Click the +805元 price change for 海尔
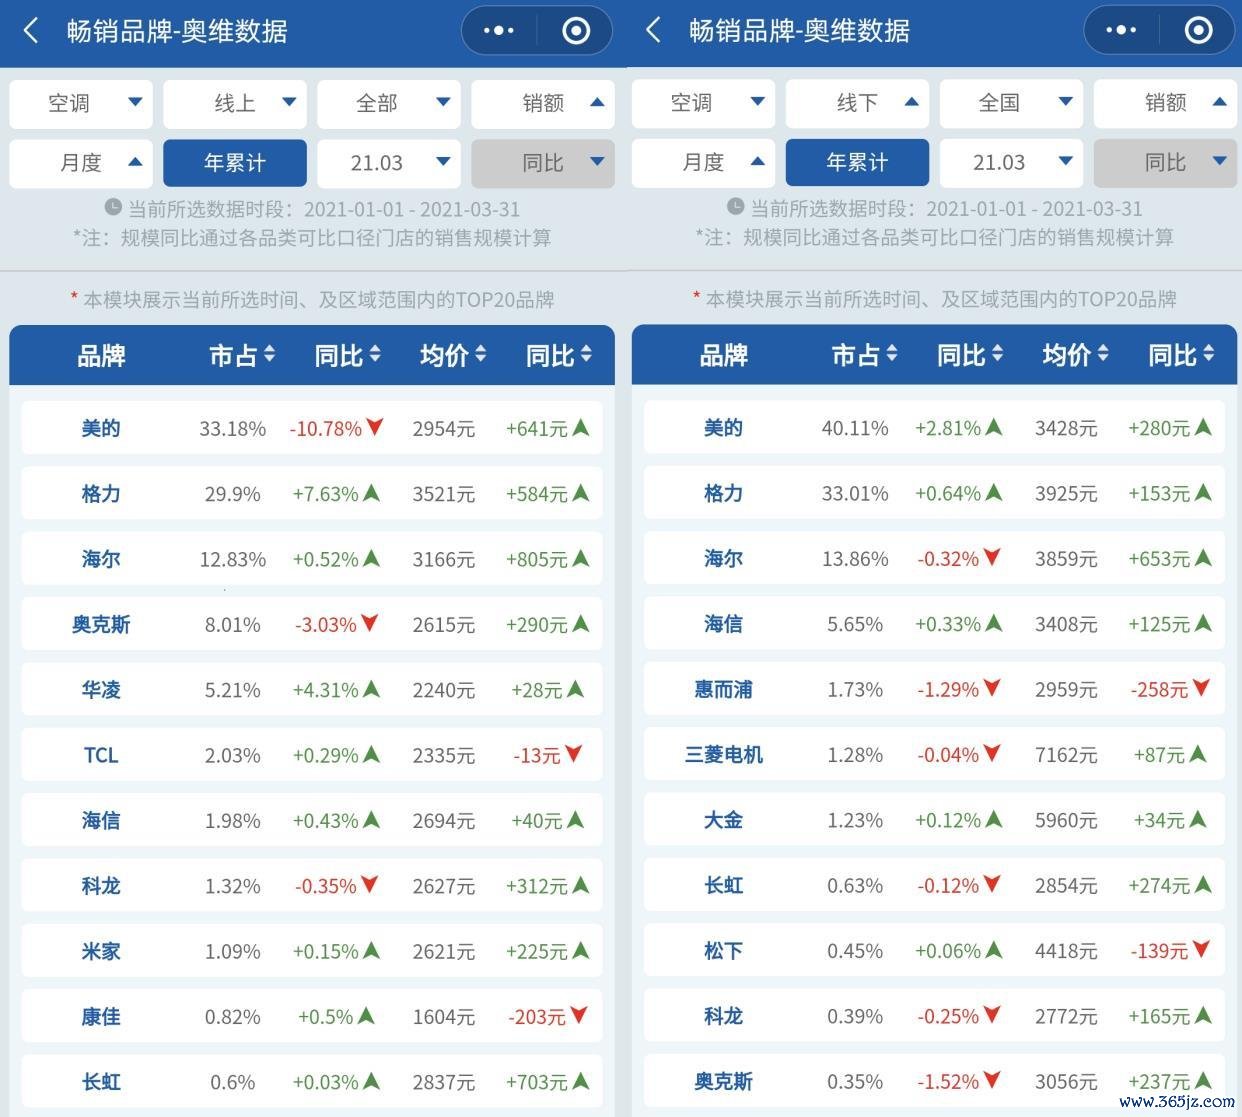Screen dimensions: 1242x1117 click(537, 559)
